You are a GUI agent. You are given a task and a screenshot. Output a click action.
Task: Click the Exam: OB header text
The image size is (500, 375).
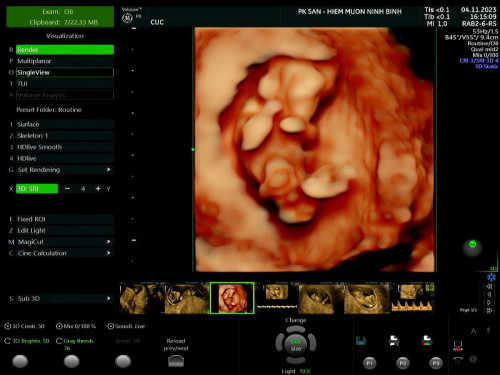(x=58, y=12)
